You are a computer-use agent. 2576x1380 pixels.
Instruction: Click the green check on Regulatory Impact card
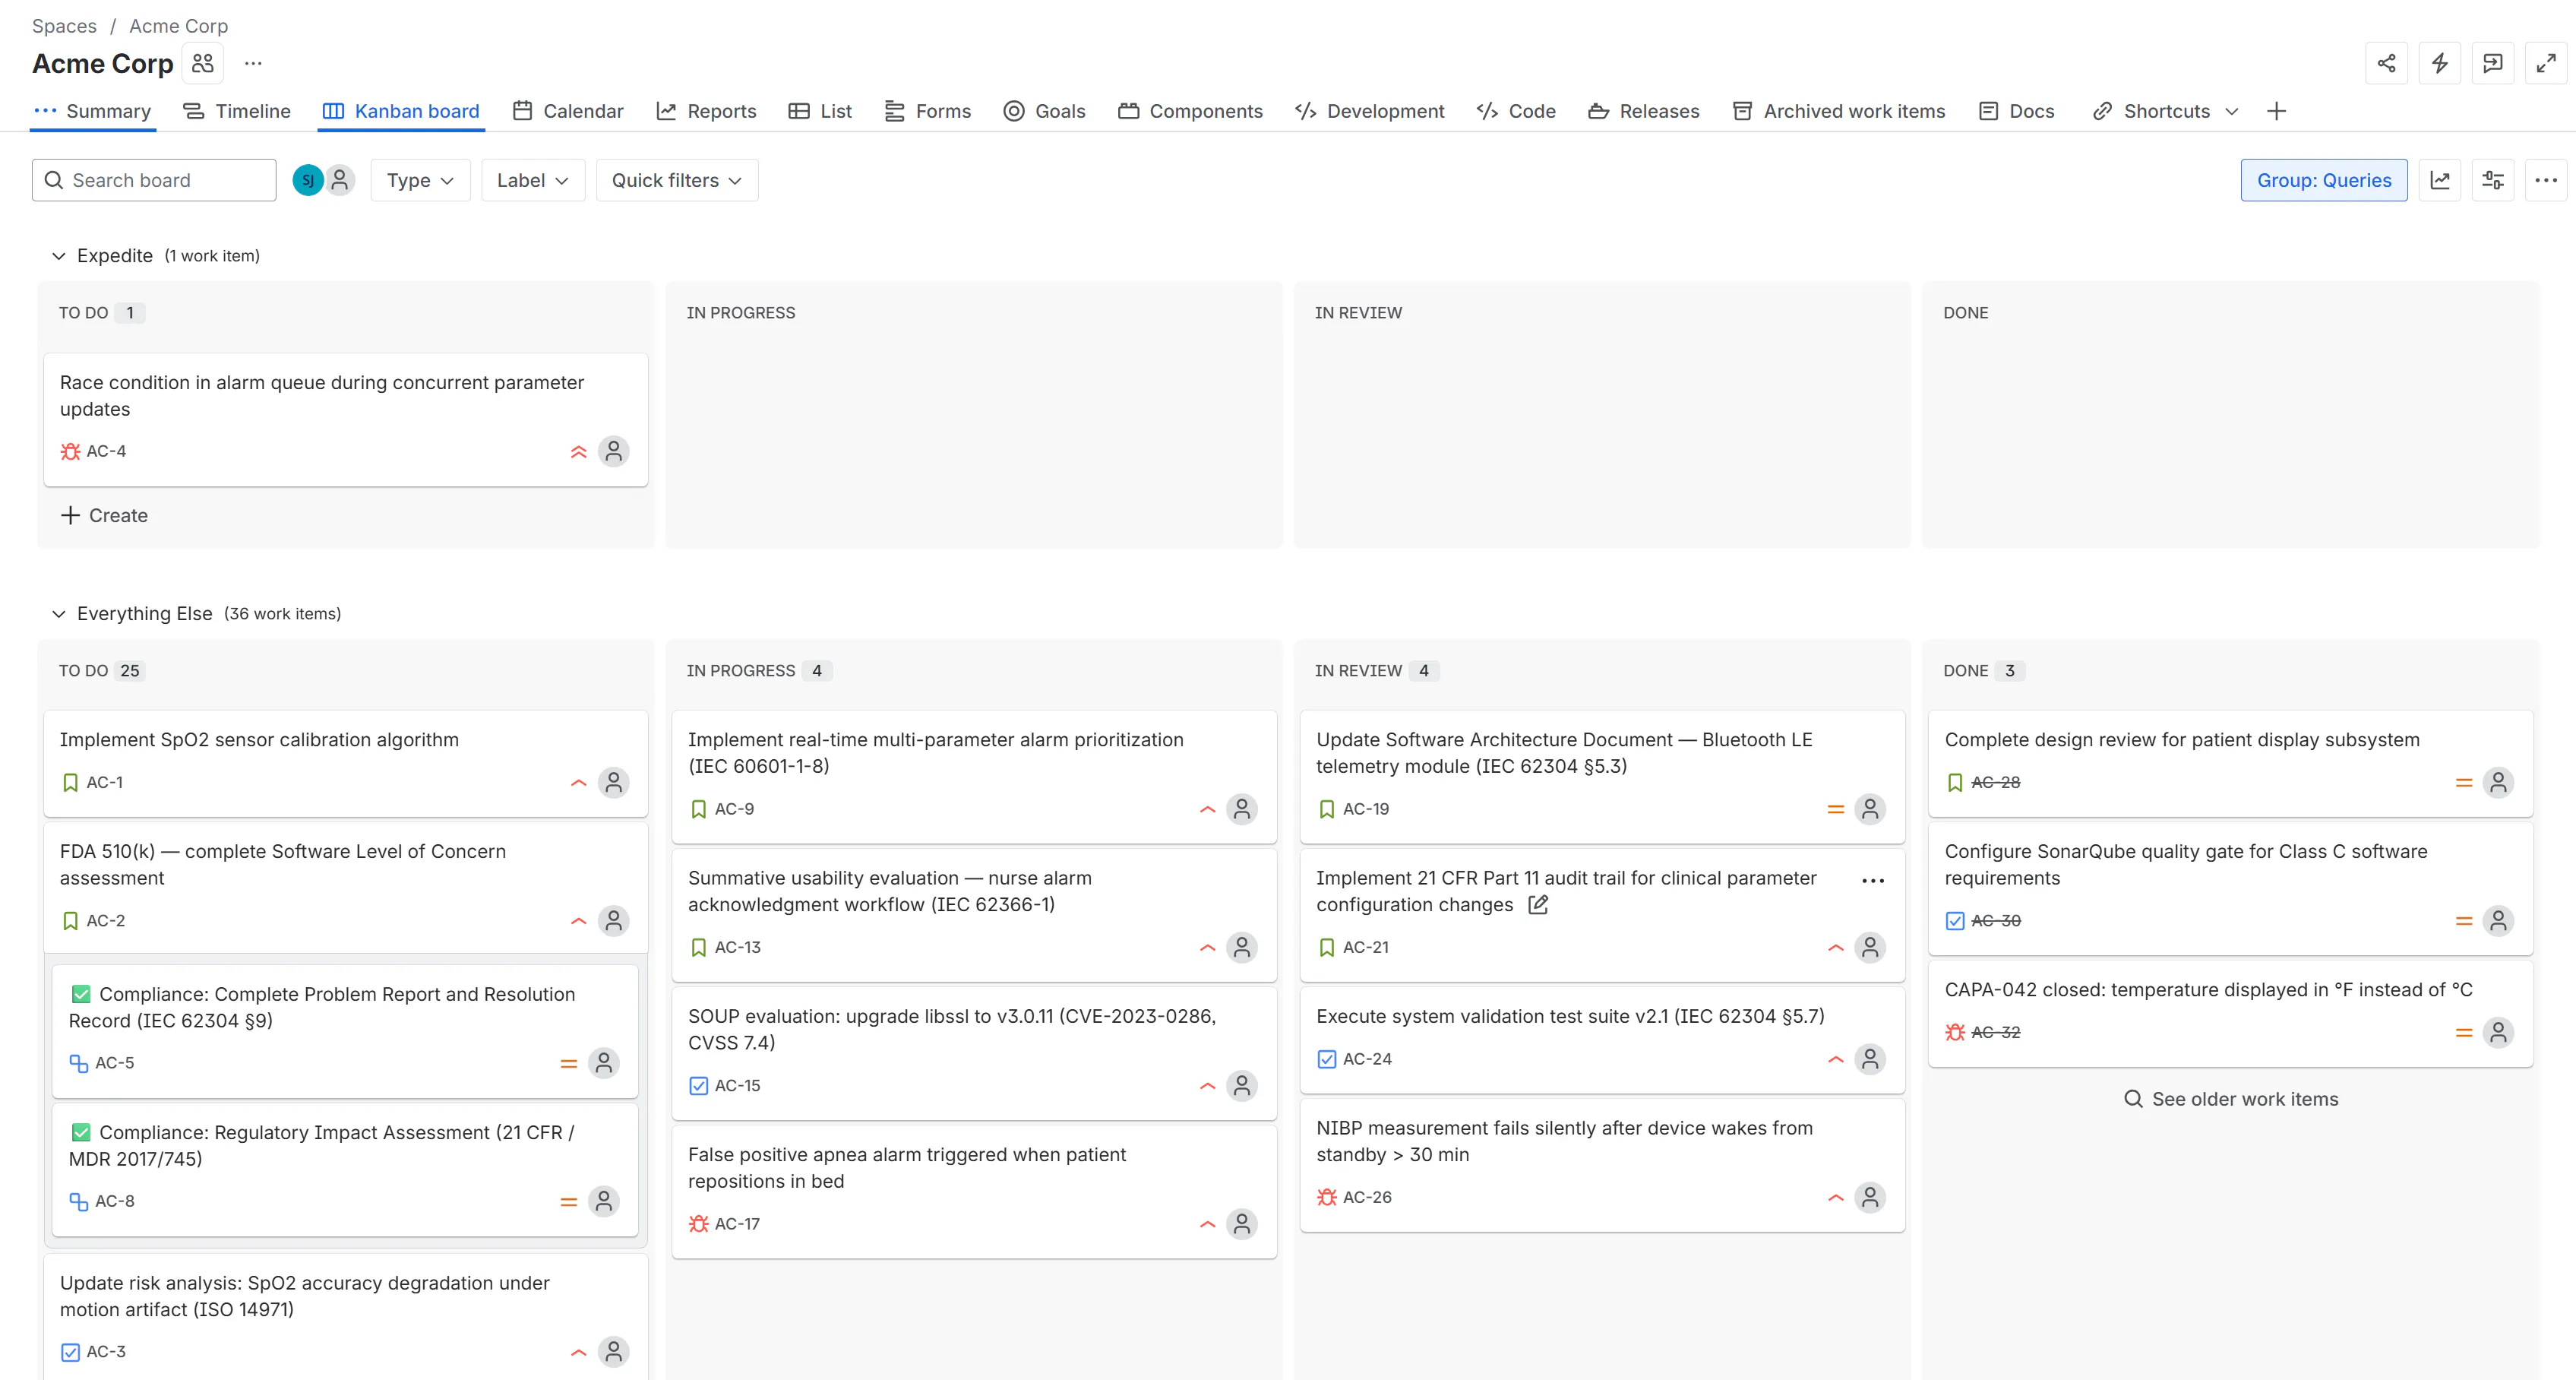pos(81,1132)
